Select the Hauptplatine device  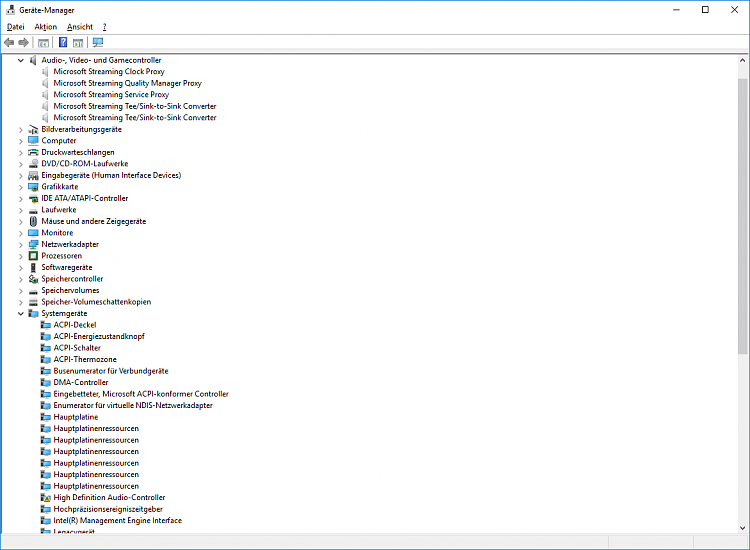coord(76,417)
